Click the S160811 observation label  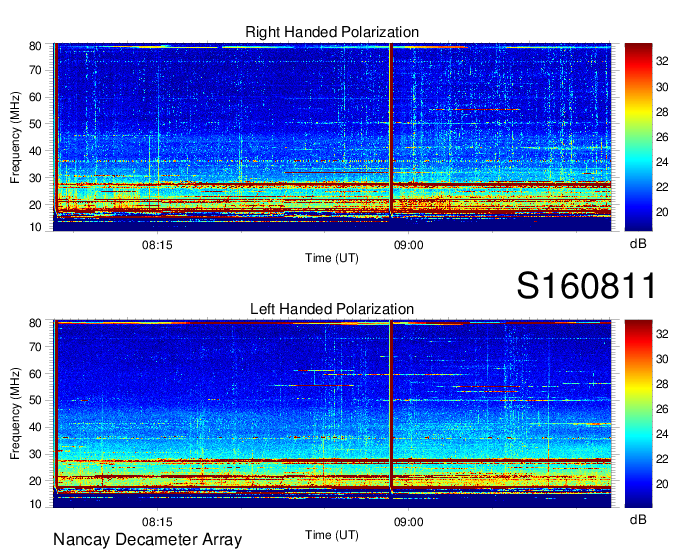586,286
